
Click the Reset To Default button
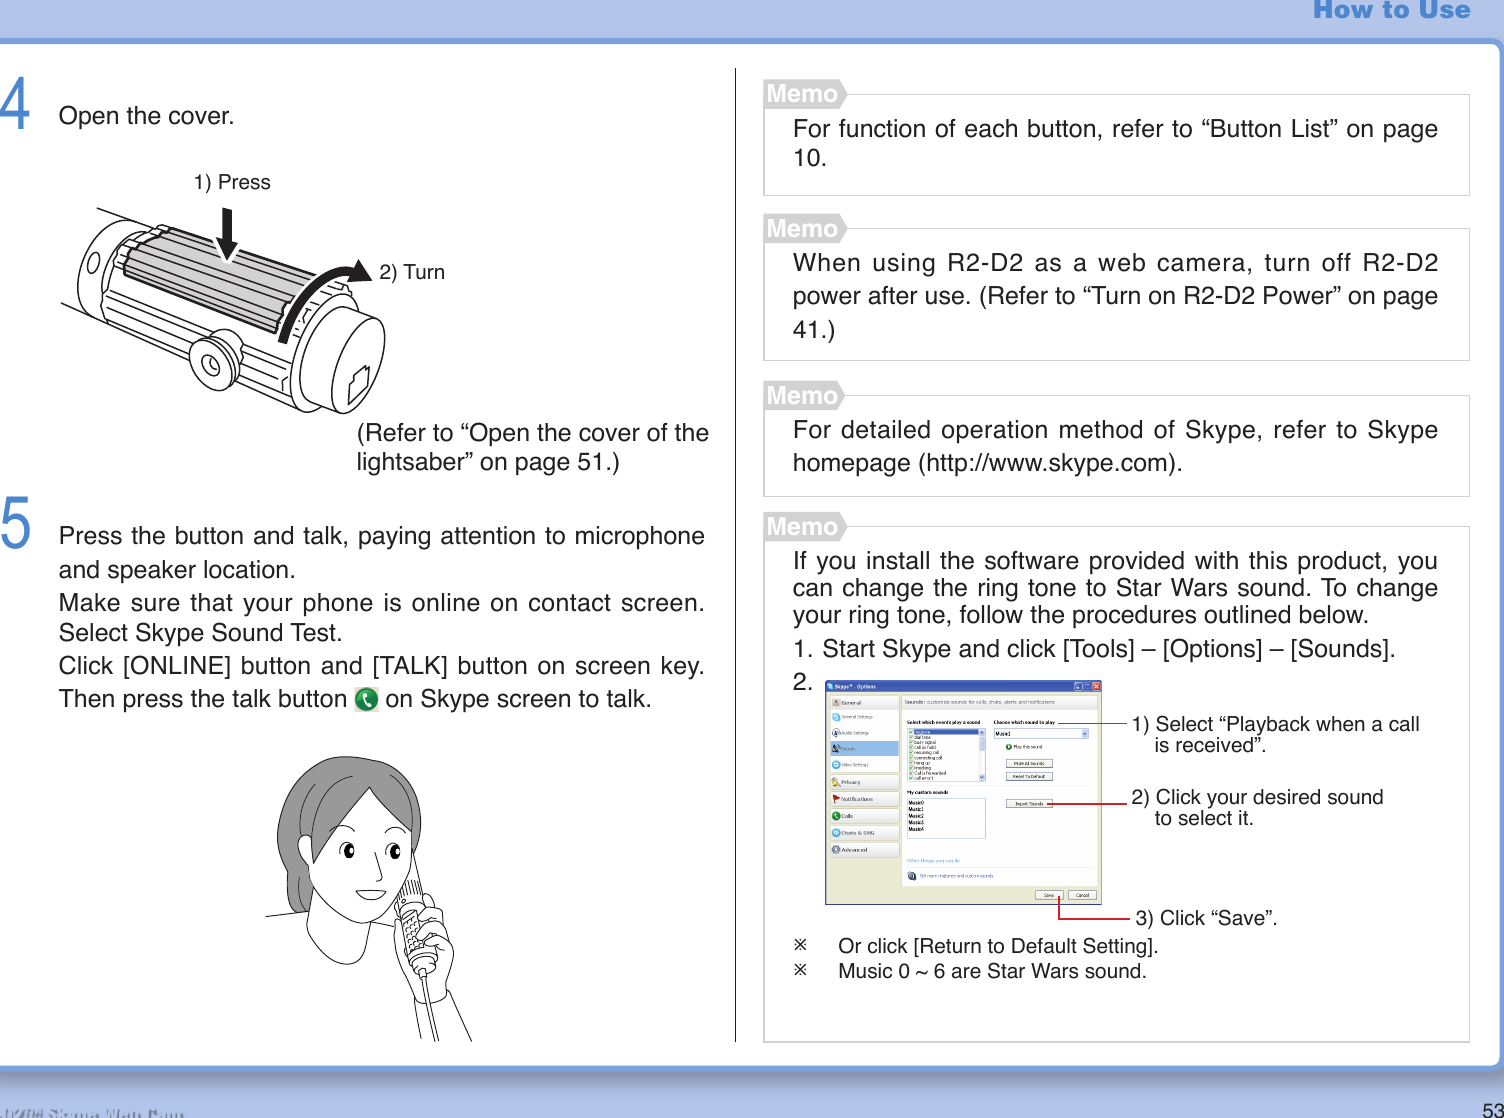pyautogui.click(x=1029, y=776)
